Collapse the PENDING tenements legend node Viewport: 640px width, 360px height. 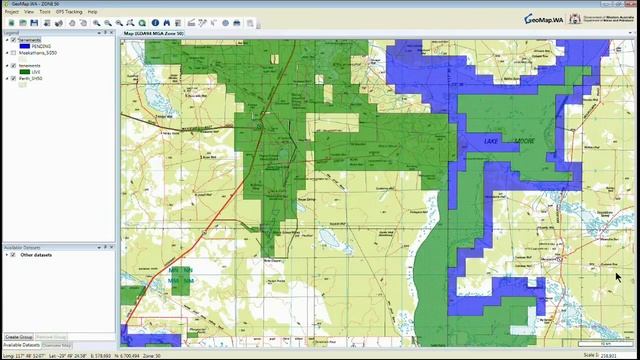coord(7,40)
